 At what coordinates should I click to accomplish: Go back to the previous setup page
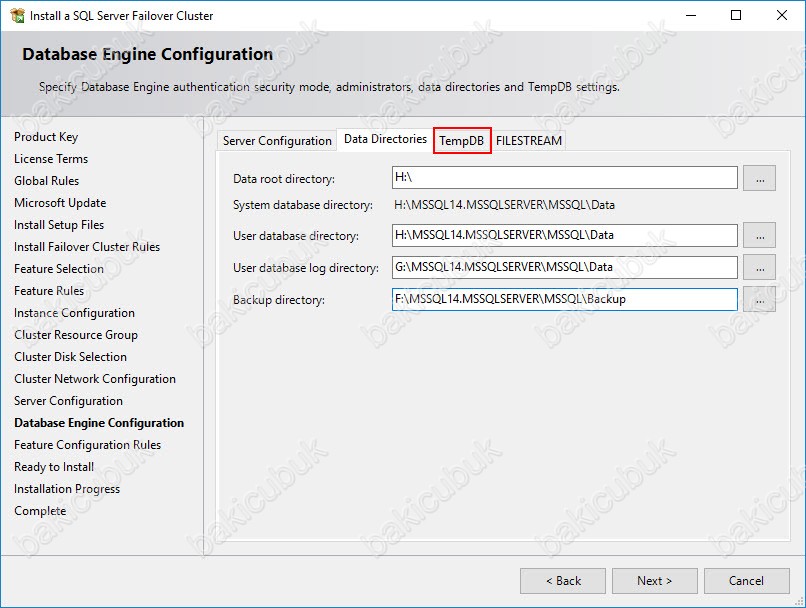tap(563, 581)
